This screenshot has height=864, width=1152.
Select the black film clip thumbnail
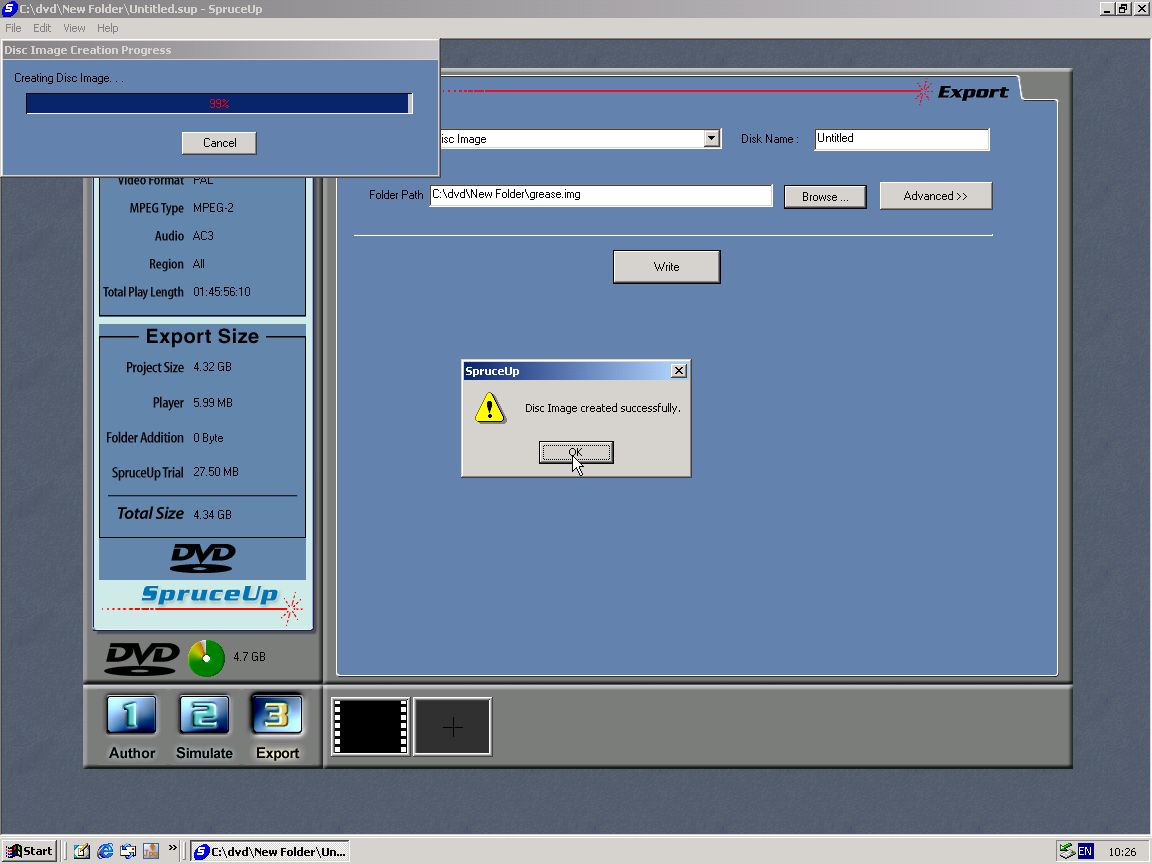click(x=371, y=727)
